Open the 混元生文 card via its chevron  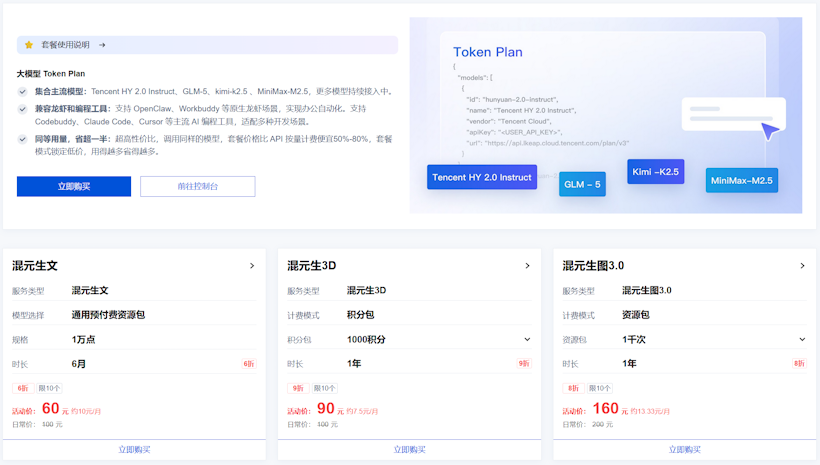click(252, 266)
